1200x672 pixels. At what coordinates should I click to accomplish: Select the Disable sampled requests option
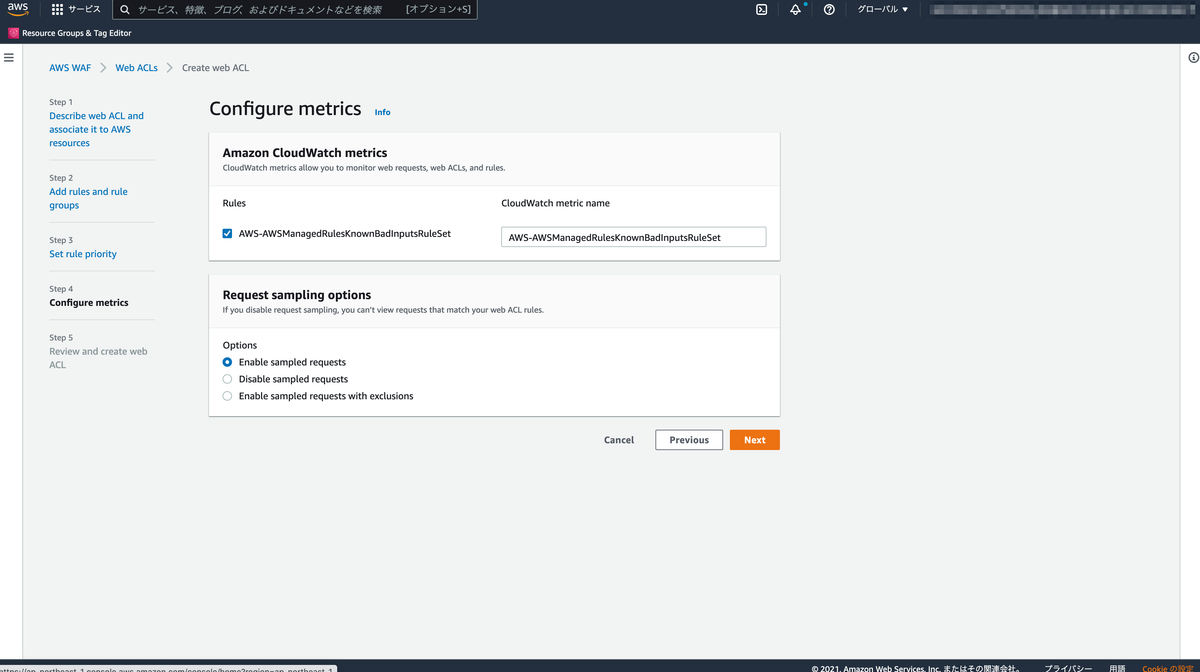[227, 379]
